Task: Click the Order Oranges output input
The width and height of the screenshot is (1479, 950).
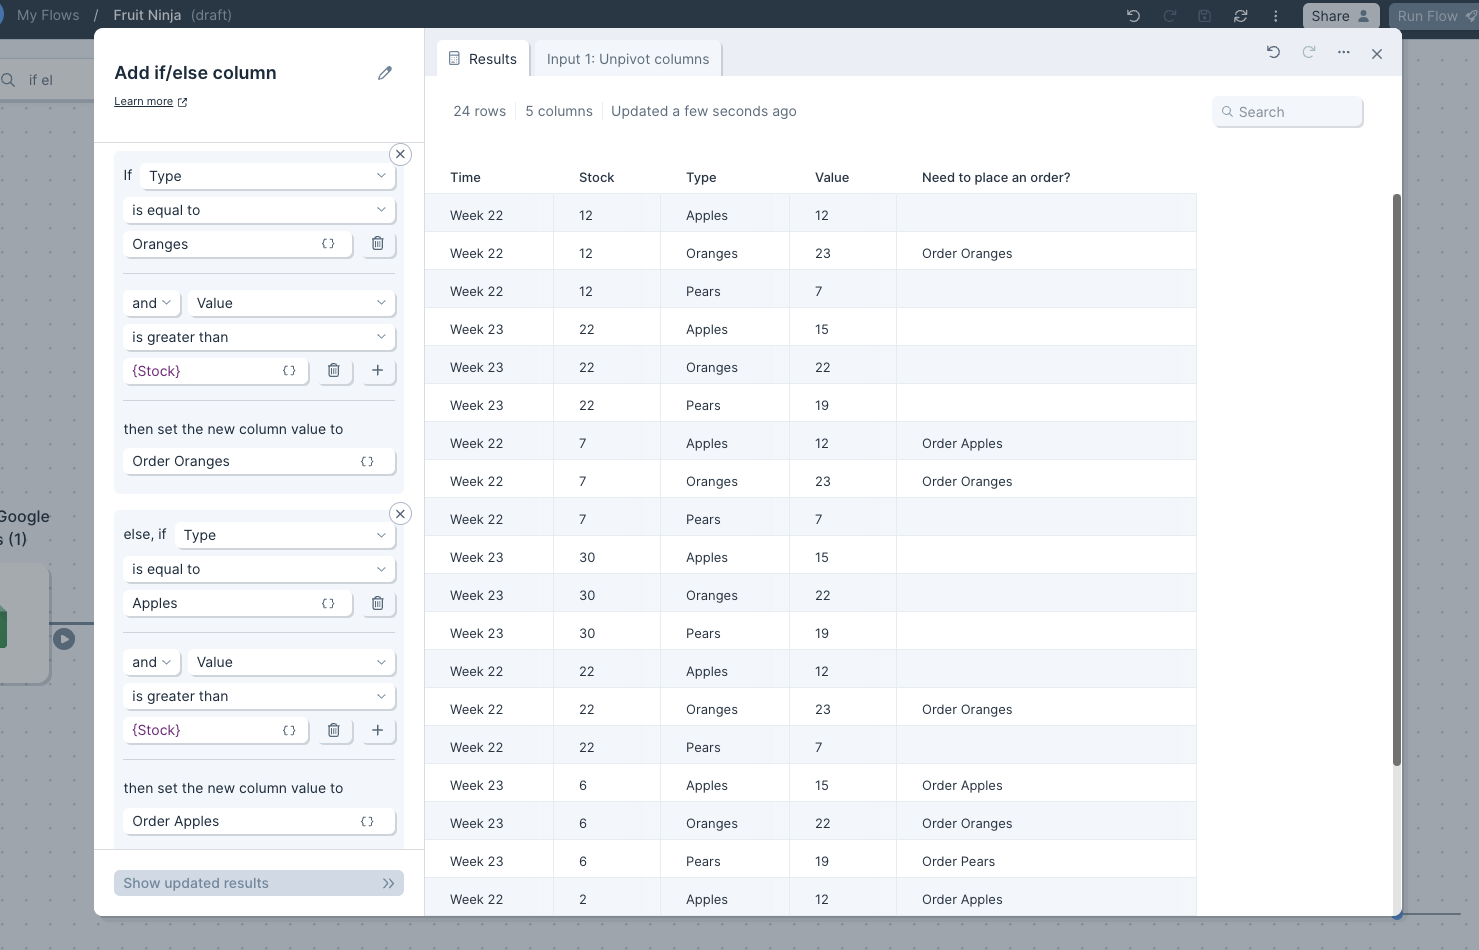Action: (259, 461)
